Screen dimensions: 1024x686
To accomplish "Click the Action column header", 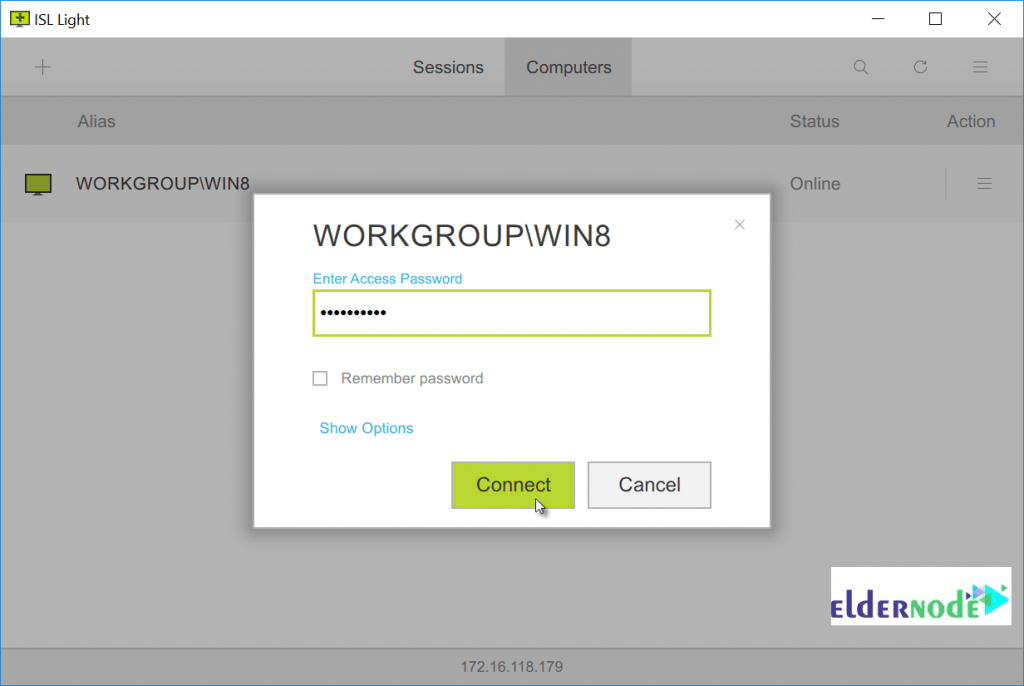I will tap(970, 121).
